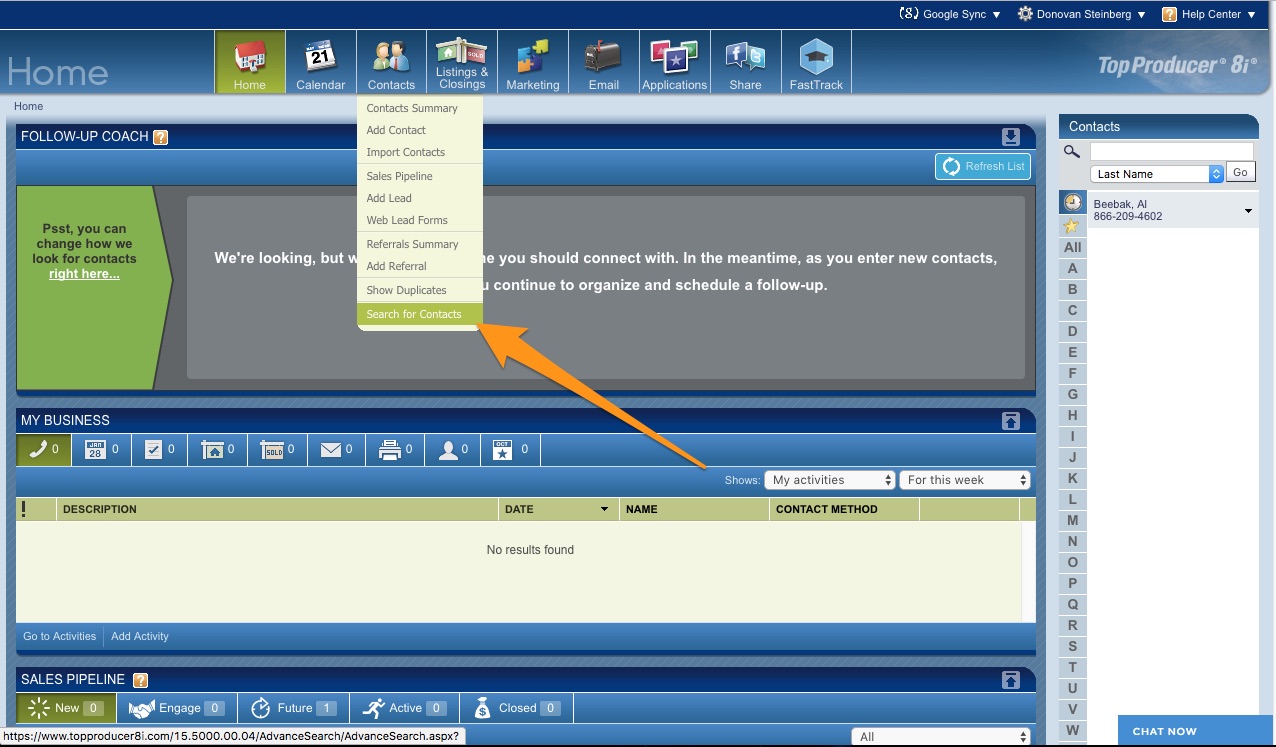
Task: Open the Email mailbox icon
Action: pyautogui.click(x=604, y=62)
